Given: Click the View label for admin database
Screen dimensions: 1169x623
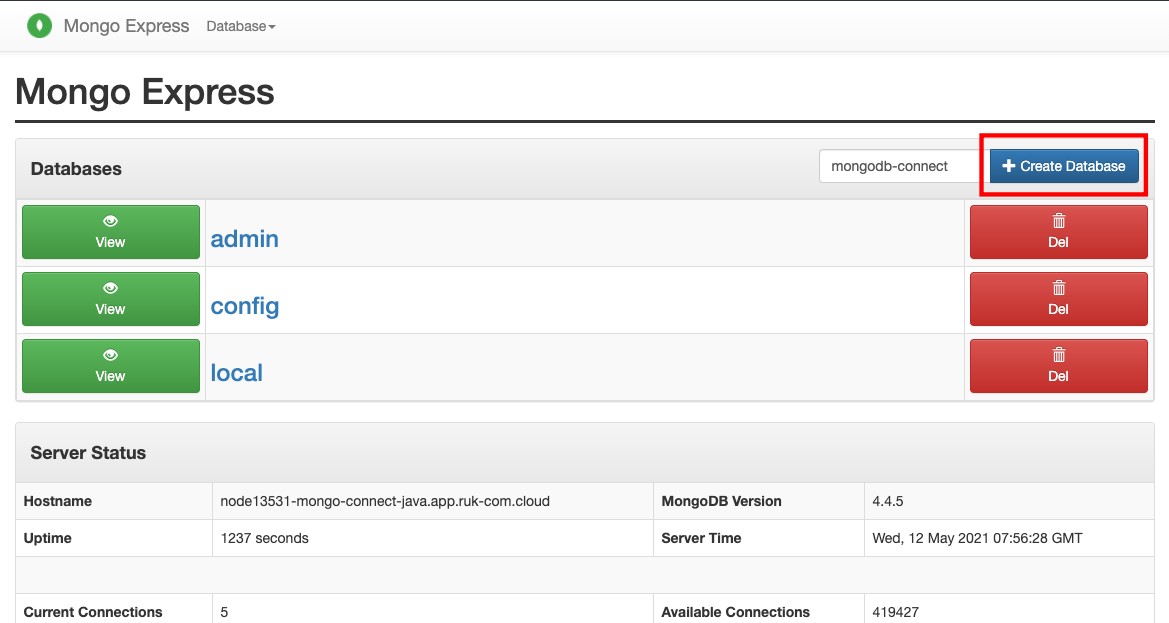Looking at the screenshot, I should (110, 242).
